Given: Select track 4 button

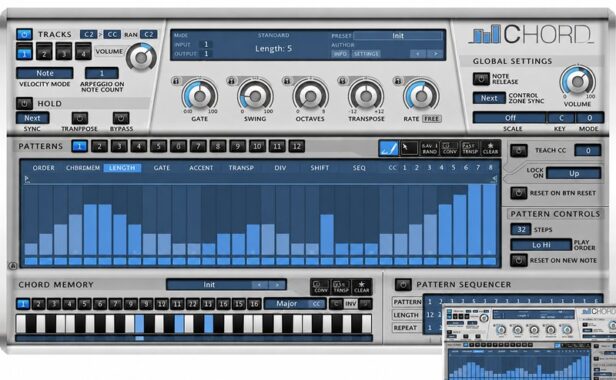Looking at the screenshot, I should tap(83, 52).
